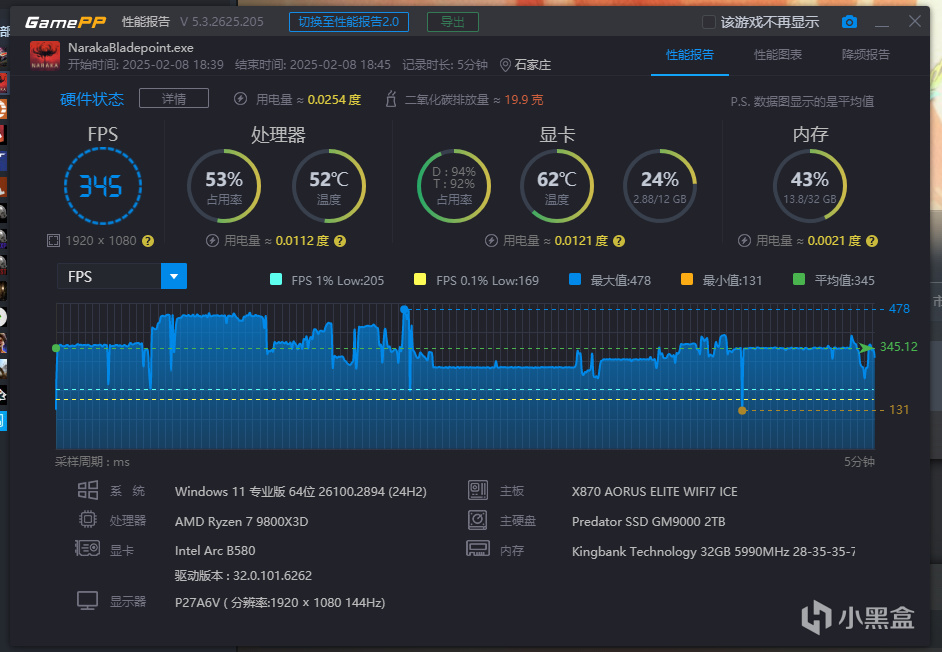Click the Windows 11 专业版 version text
Screen dimensions: 942x652
(x=300, y=492)
